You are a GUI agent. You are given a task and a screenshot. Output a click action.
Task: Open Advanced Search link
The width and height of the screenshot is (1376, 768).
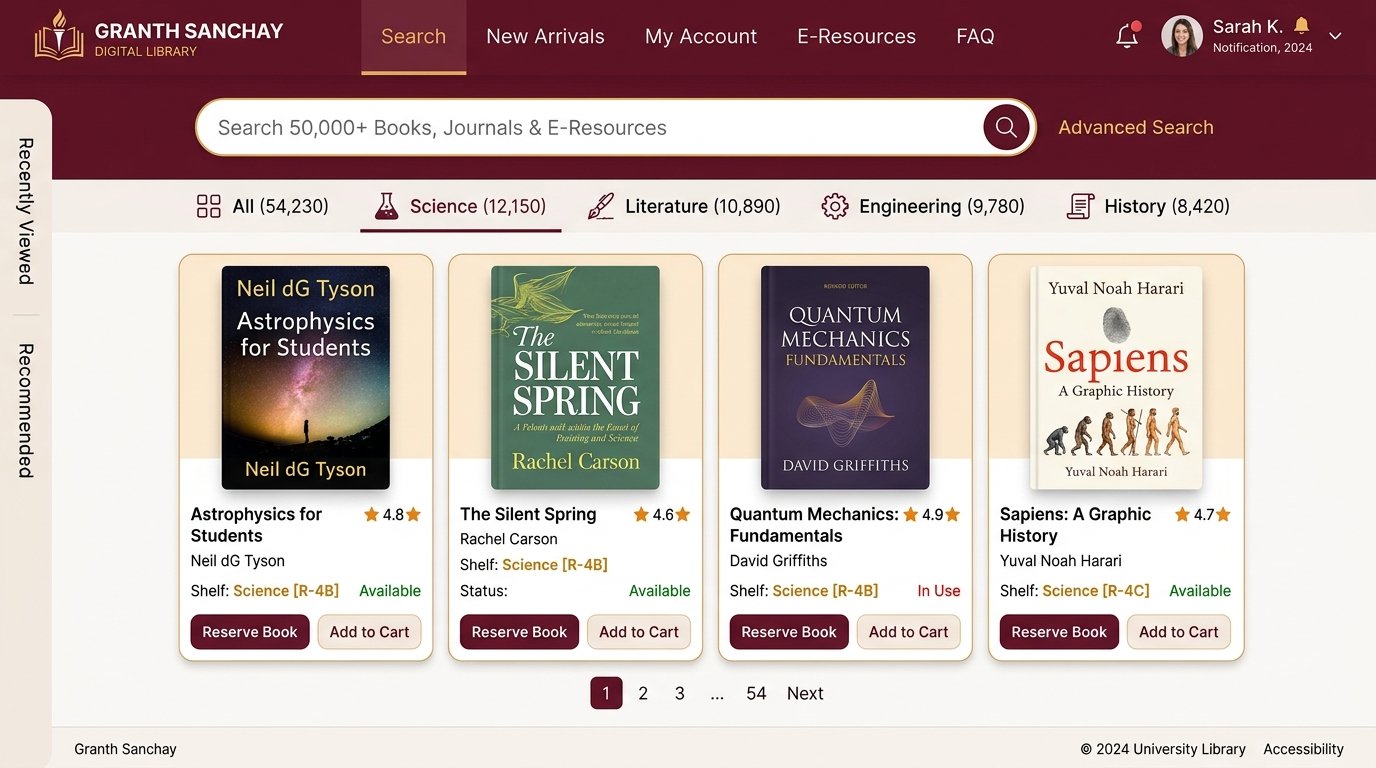click(1136, 127)
